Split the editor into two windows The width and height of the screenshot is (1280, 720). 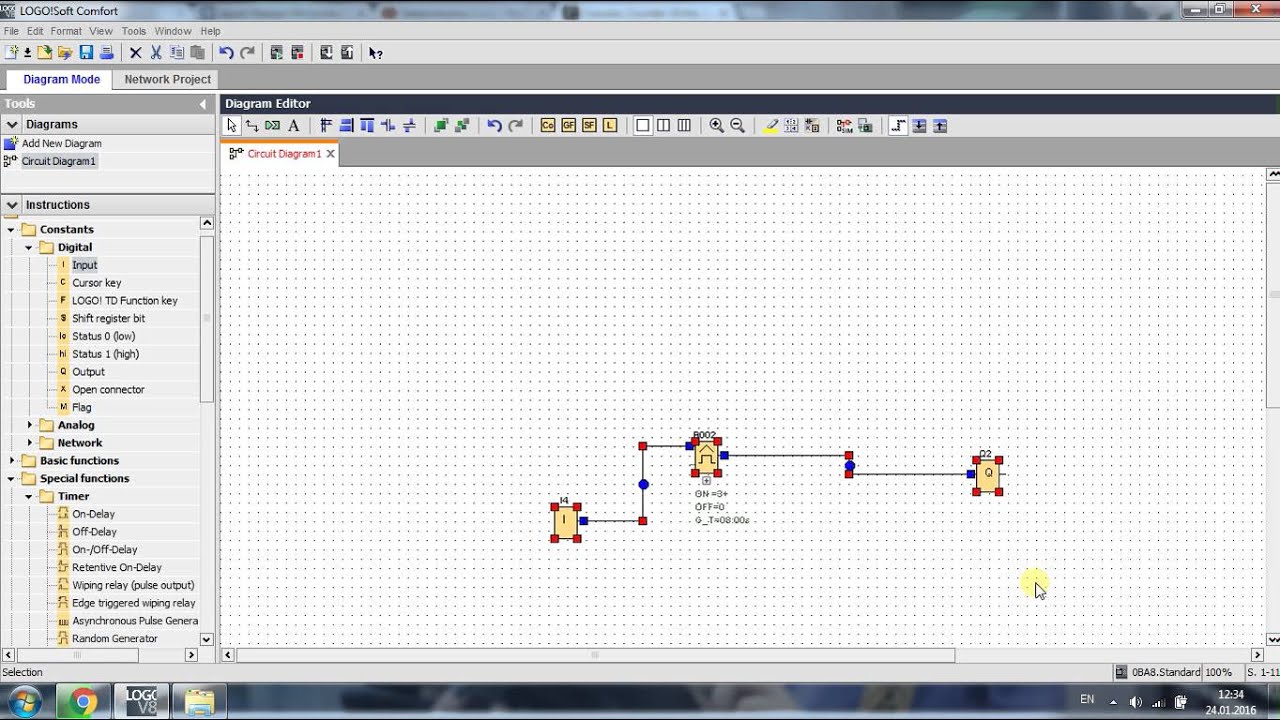(x=663, y=125)
